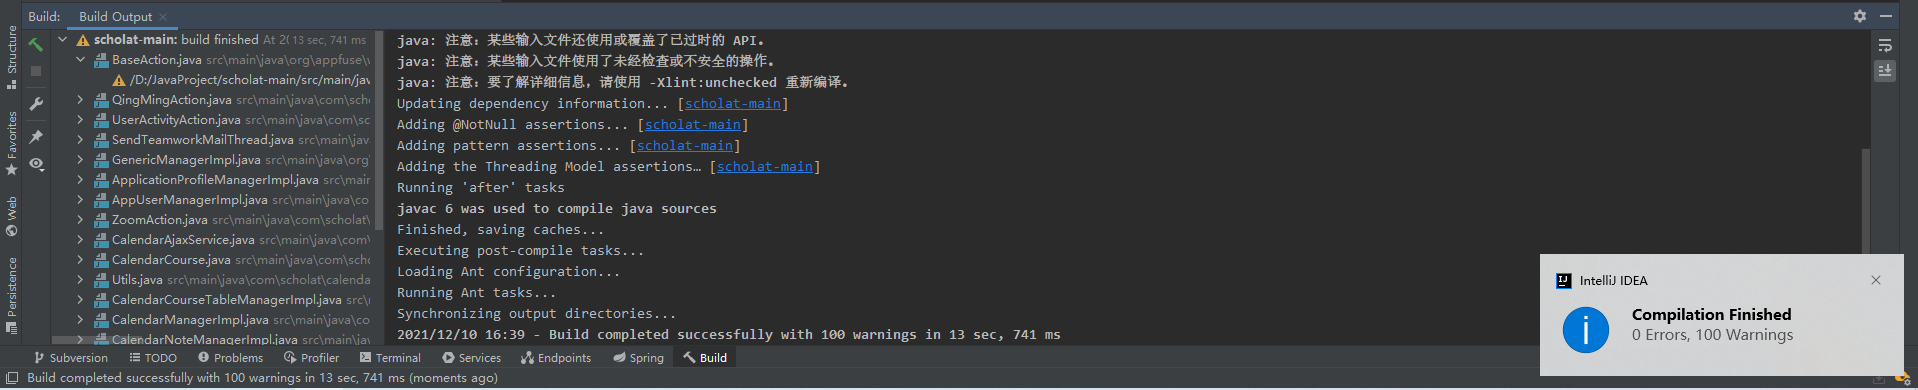Click the green hammer rebuild icon
1918x390 pixels.
[36, 44]
